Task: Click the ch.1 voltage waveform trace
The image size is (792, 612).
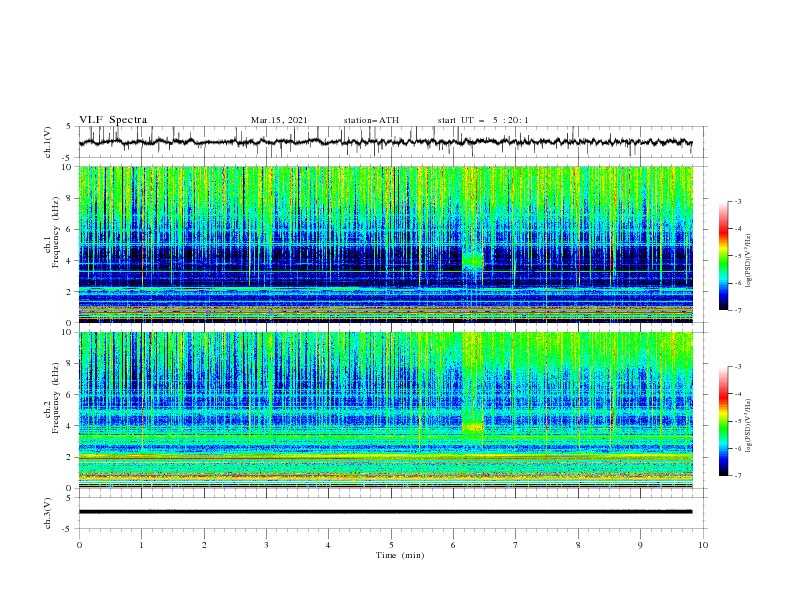Action: pyautogui.click(x=385, y=142)
